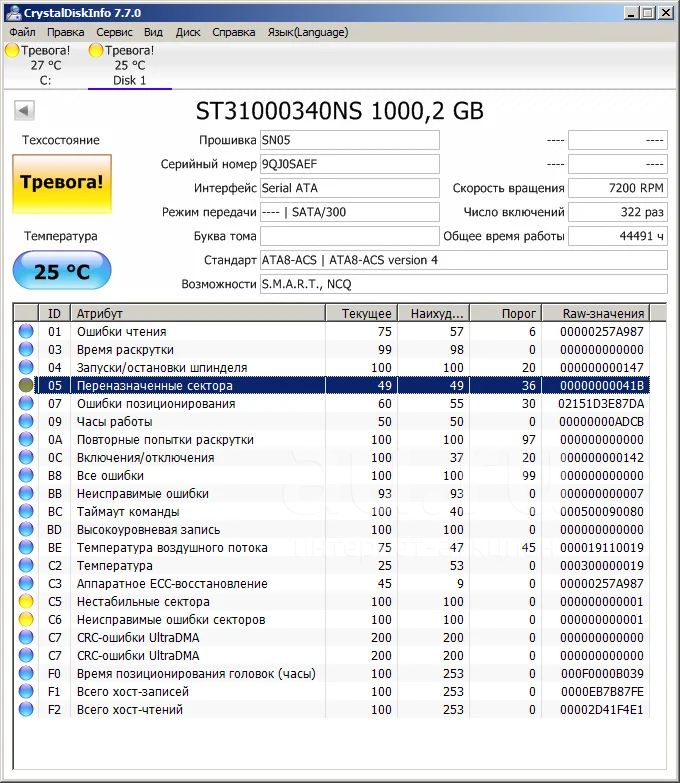Click status orb for 09 Часы работы
680x783 pixels.
pos(26,421)
